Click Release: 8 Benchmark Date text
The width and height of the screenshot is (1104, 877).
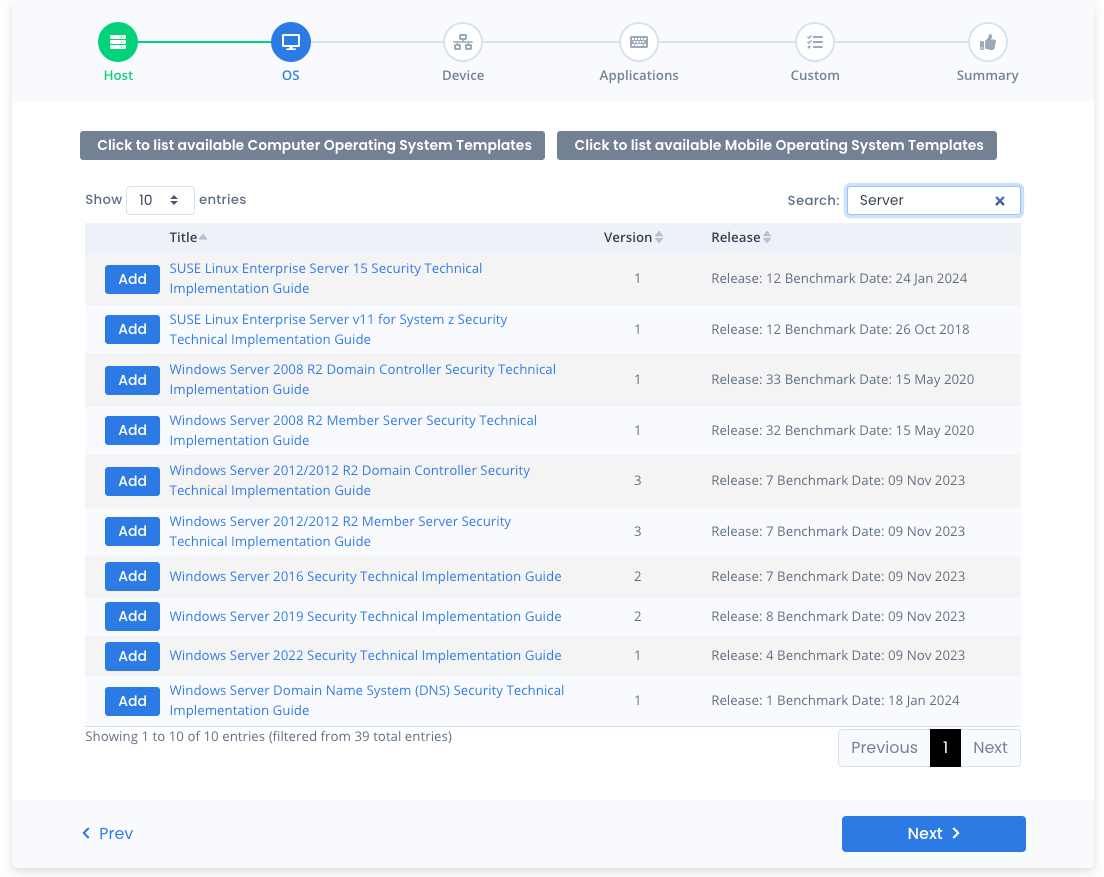[838, 617]
